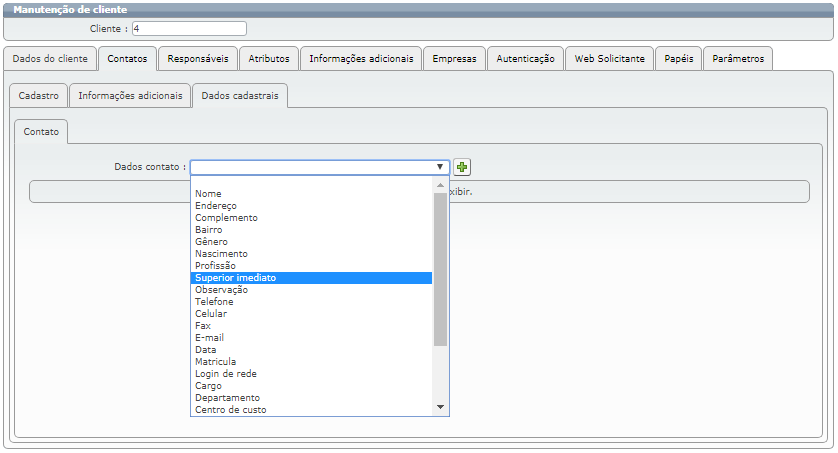The image size is (838, 453).
Task: Click the dropdown list scroll-down arrow
Action: coord(440,407)
